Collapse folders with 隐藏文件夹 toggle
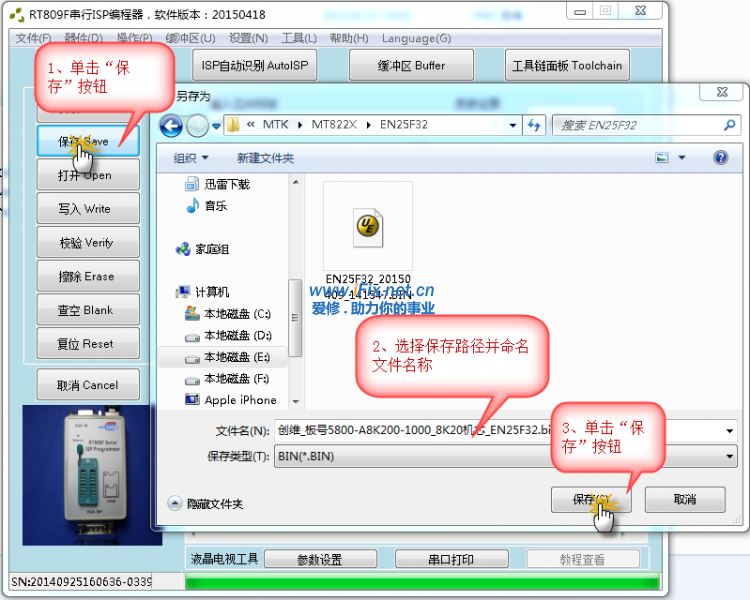The height and width of the screenshot is (600, 750). click(x=206, y=504)
